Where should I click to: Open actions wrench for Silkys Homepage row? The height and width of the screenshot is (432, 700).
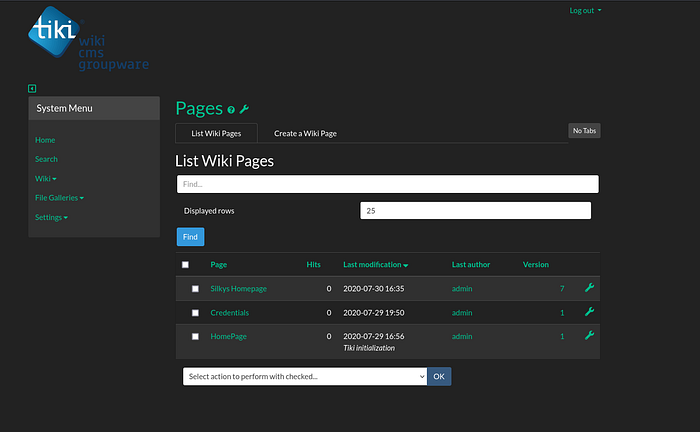tap(589, 288)
